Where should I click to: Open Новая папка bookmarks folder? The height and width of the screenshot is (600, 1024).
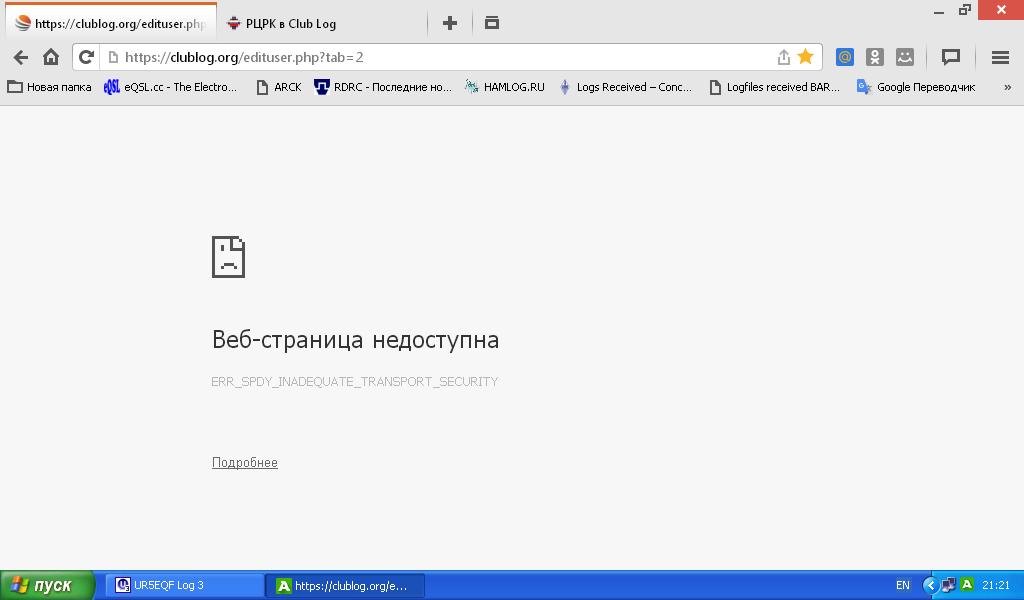coord(50,87)
